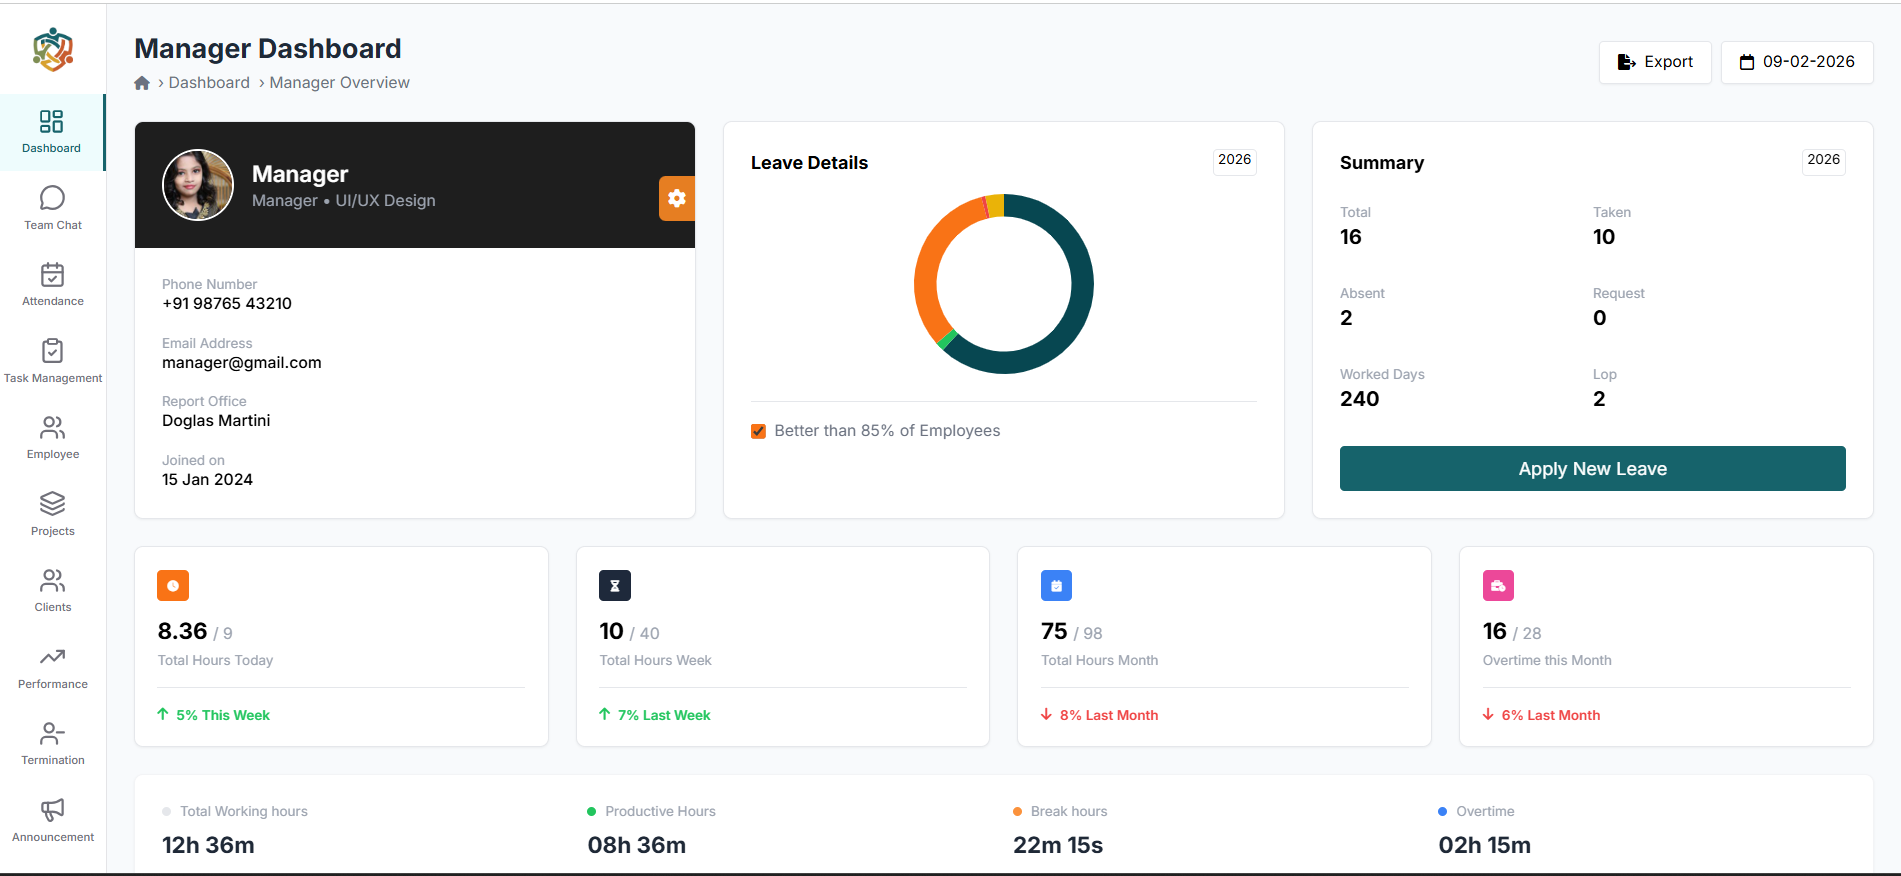Open the Team Chat bubble icon
The height and width of the screenshot is (876, 1901).
[x=53, y=198]
